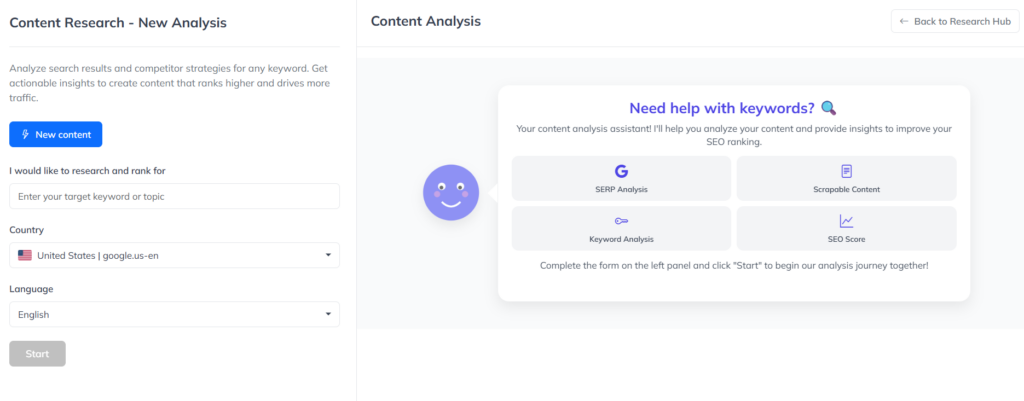Viewport: 1024px width, 401px height.
Task: Select the Scrapable Content card
Action: (x=846, y=178)
